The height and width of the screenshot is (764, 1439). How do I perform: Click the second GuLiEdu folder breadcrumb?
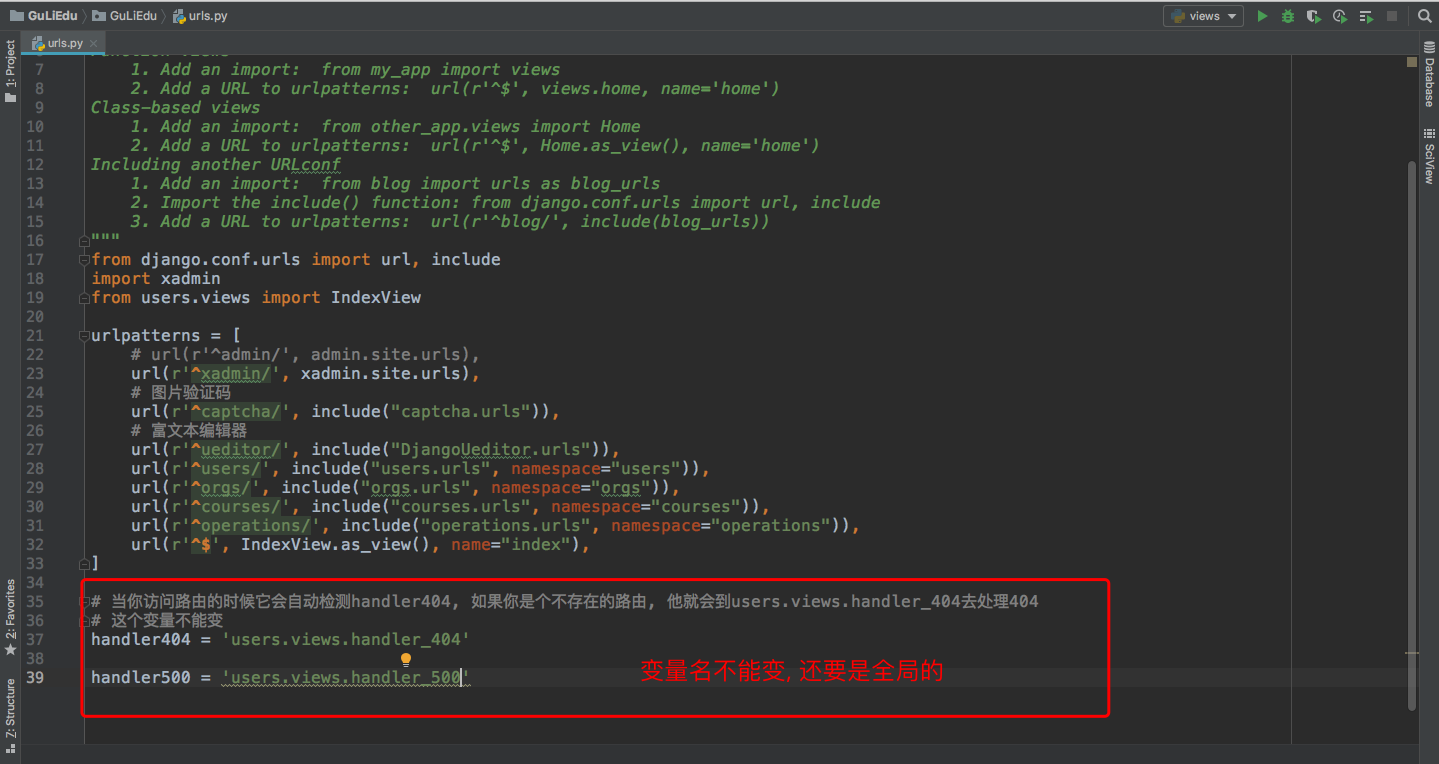click(x=124, y=16)
